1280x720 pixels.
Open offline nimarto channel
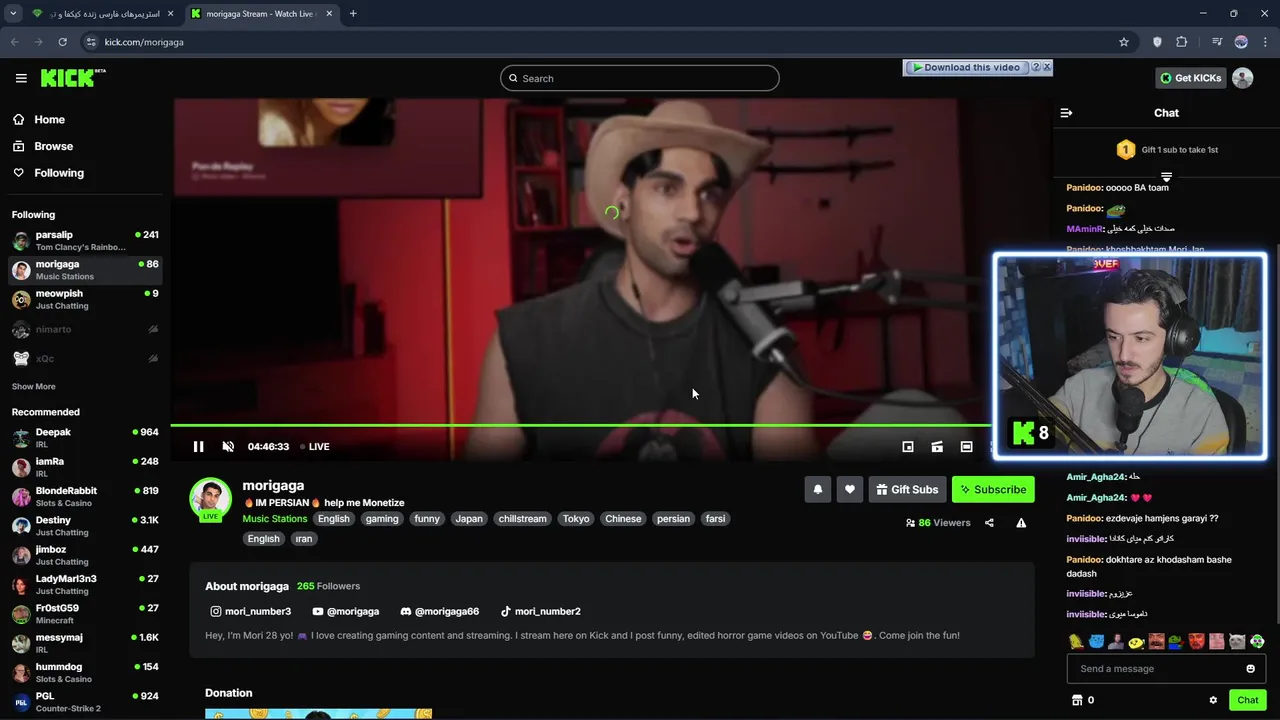click(x=85, y=329)
